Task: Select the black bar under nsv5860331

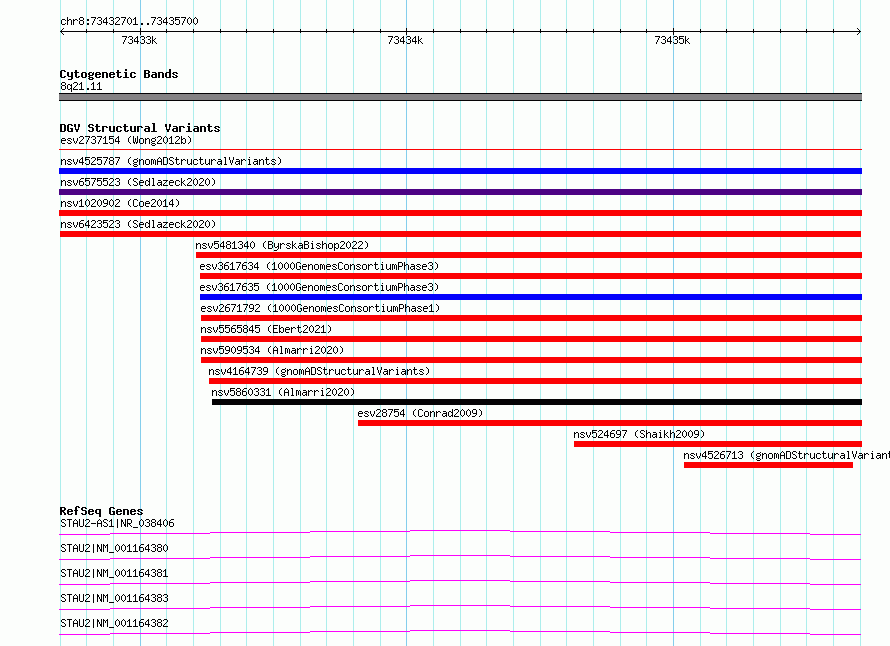Action: pos(537,402)
